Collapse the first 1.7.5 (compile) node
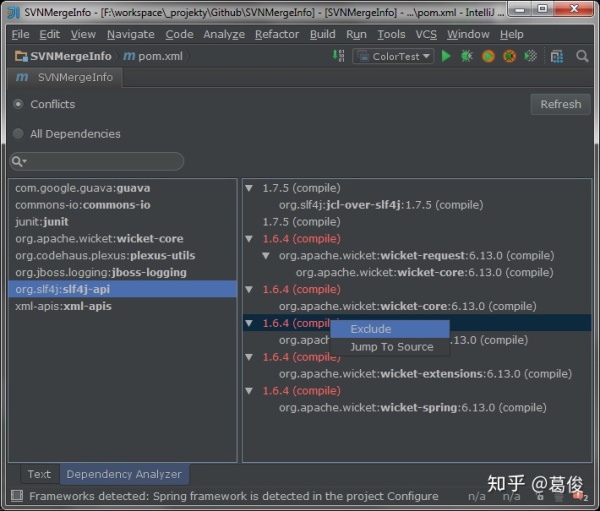This screenshot has width=600, height=511. tap(249, 188)
